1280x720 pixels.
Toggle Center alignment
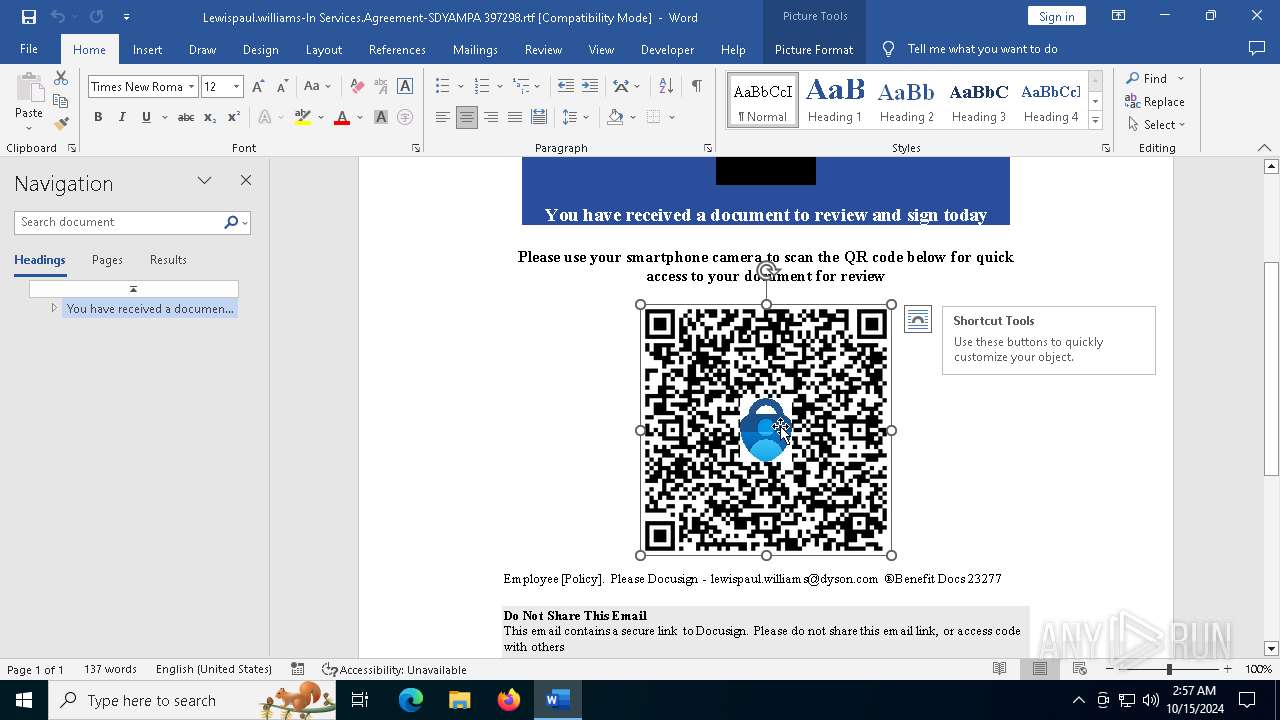(467, 117)
